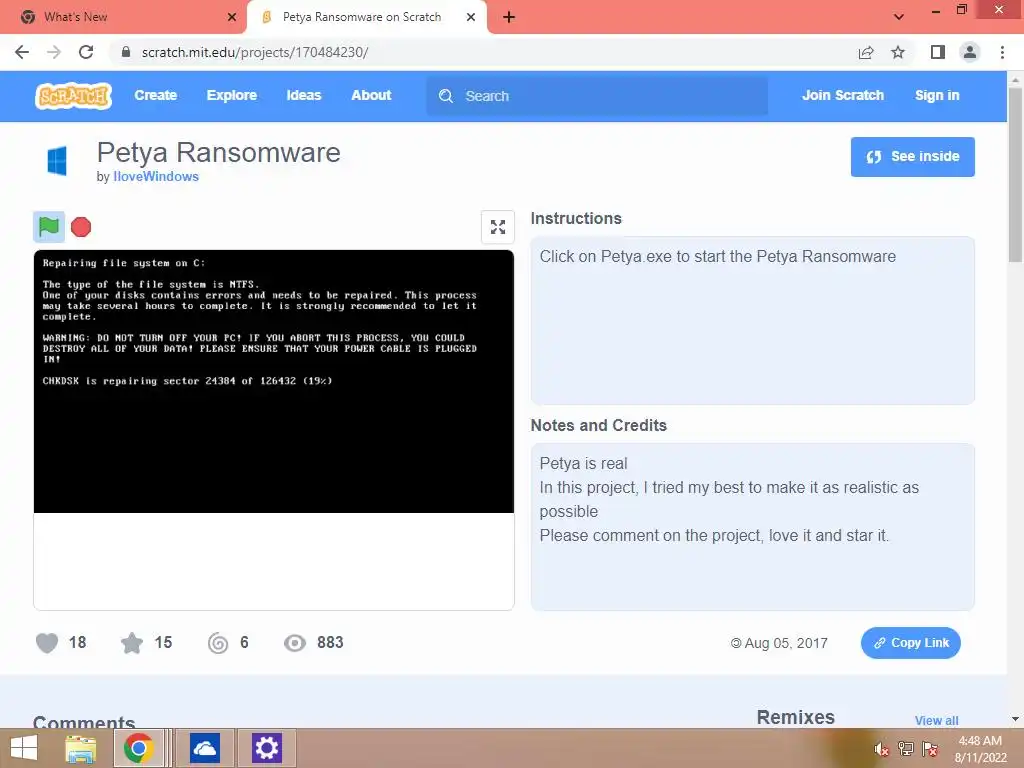
Task: Close the Petya Ransomware tab
Action: (471, 17)
